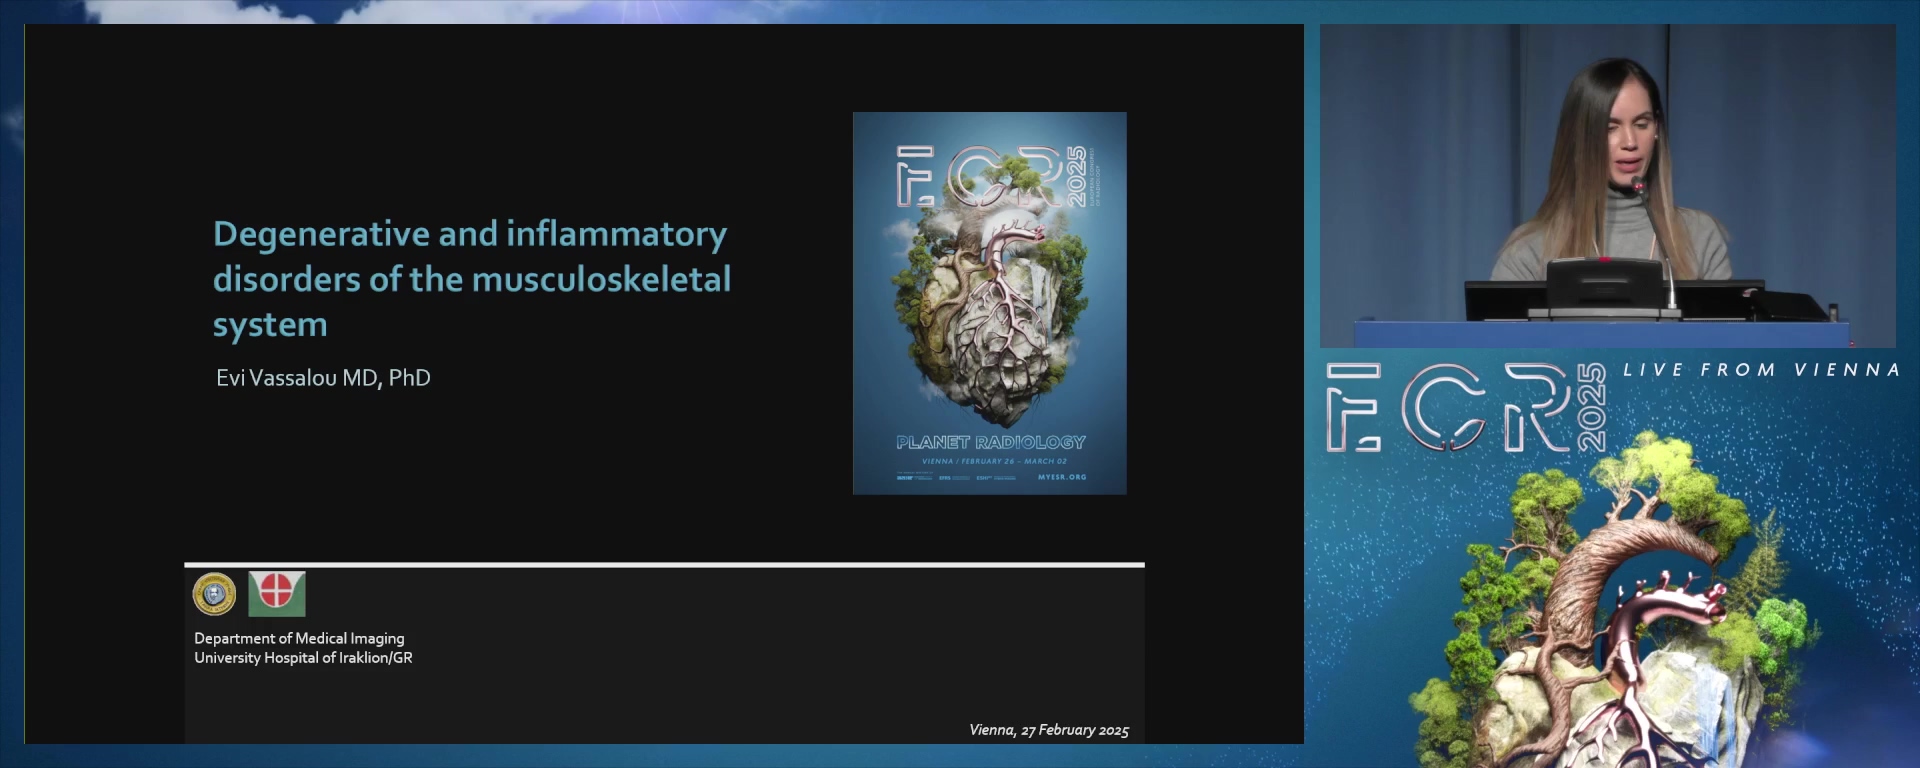Click 'PLANET RADIOLOGY' text on the poster

(x=990, y=442)
